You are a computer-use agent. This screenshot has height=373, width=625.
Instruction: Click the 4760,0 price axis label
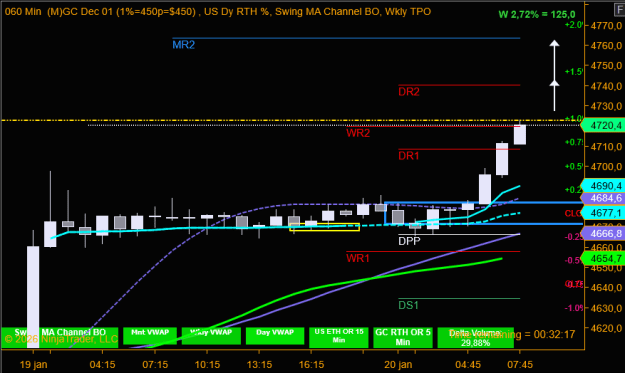606,46
